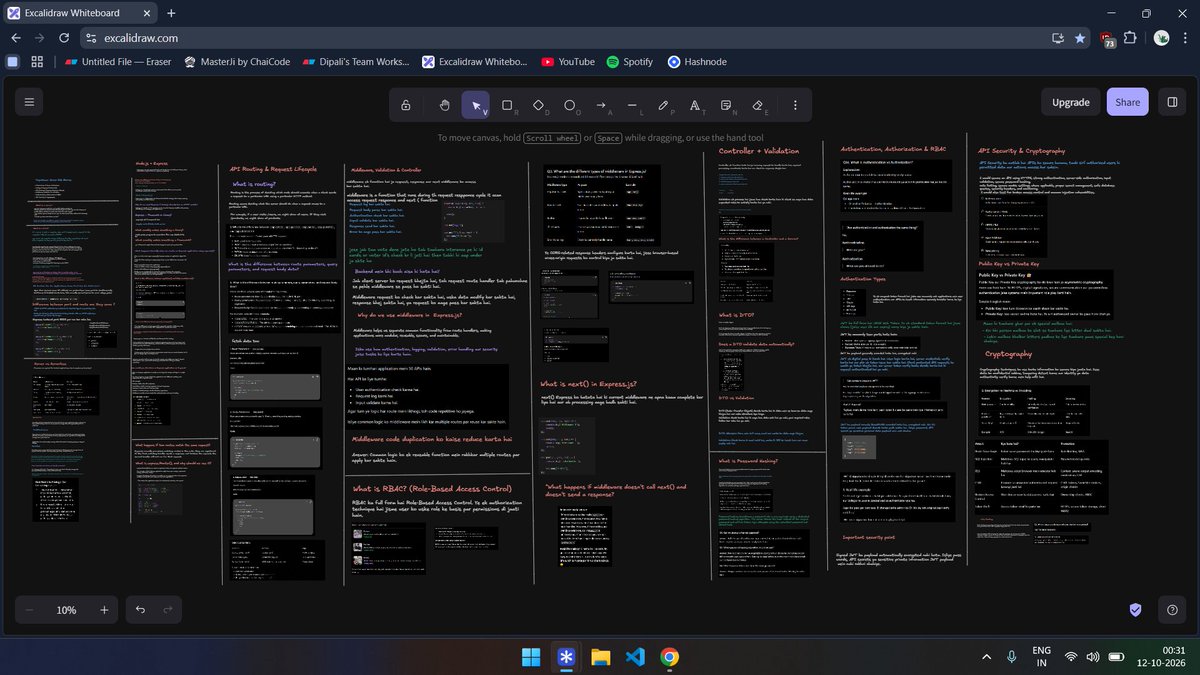Select the Selection arrow tool
The image size is (1200, 675).
476,104
